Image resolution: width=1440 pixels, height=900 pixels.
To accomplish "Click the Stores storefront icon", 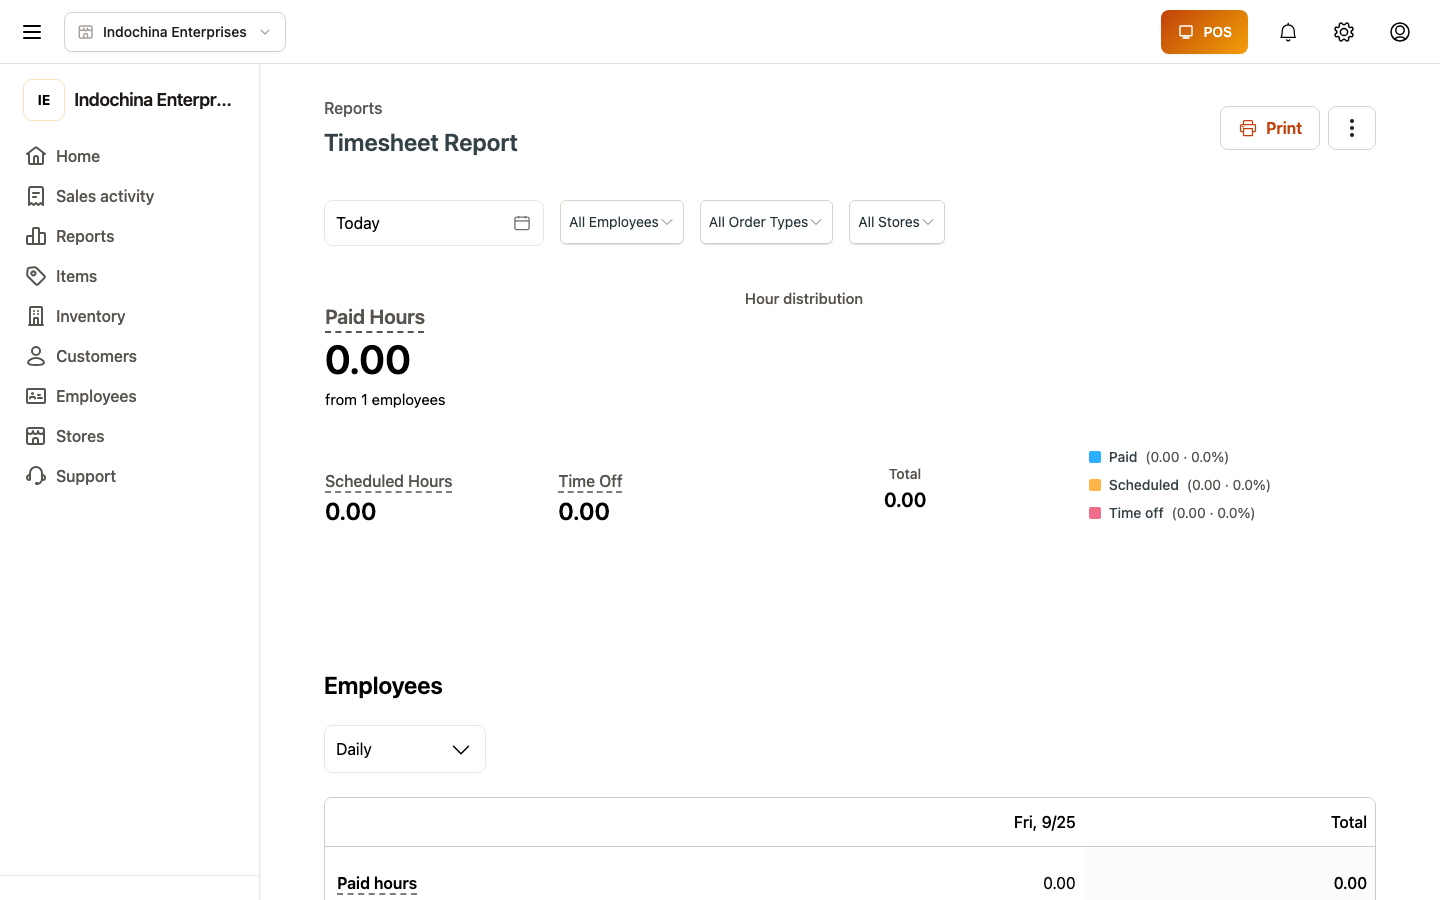I will click(36, 436).
